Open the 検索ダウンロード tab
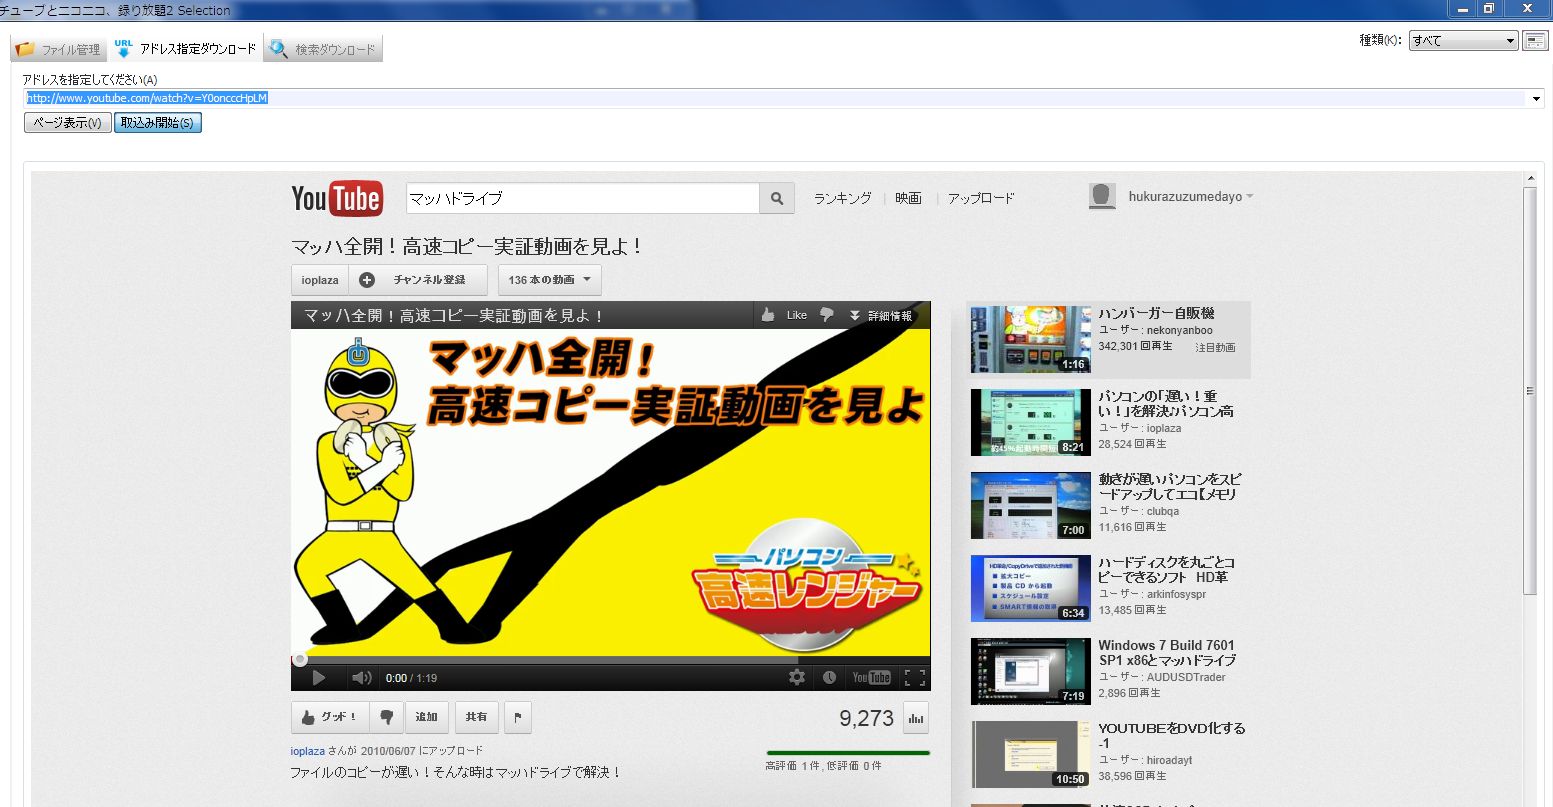 pyautogui.click(x=323, y=49)
